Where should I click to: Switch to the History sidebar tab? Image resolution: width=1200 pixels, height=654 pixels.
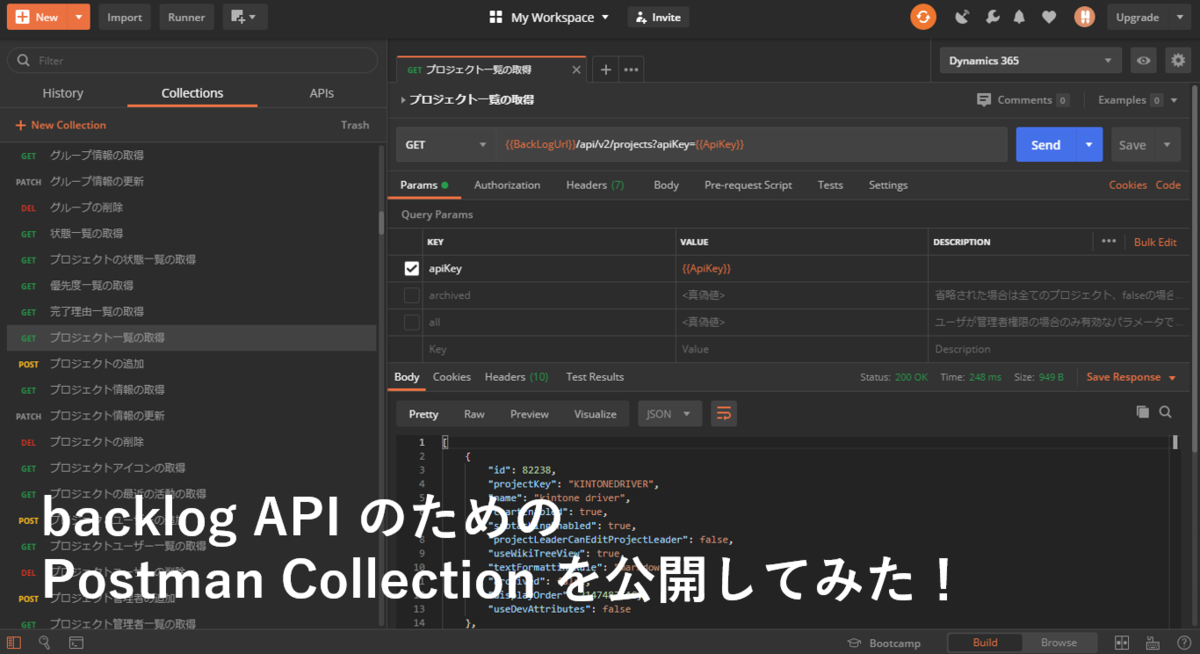click(63, 93)
